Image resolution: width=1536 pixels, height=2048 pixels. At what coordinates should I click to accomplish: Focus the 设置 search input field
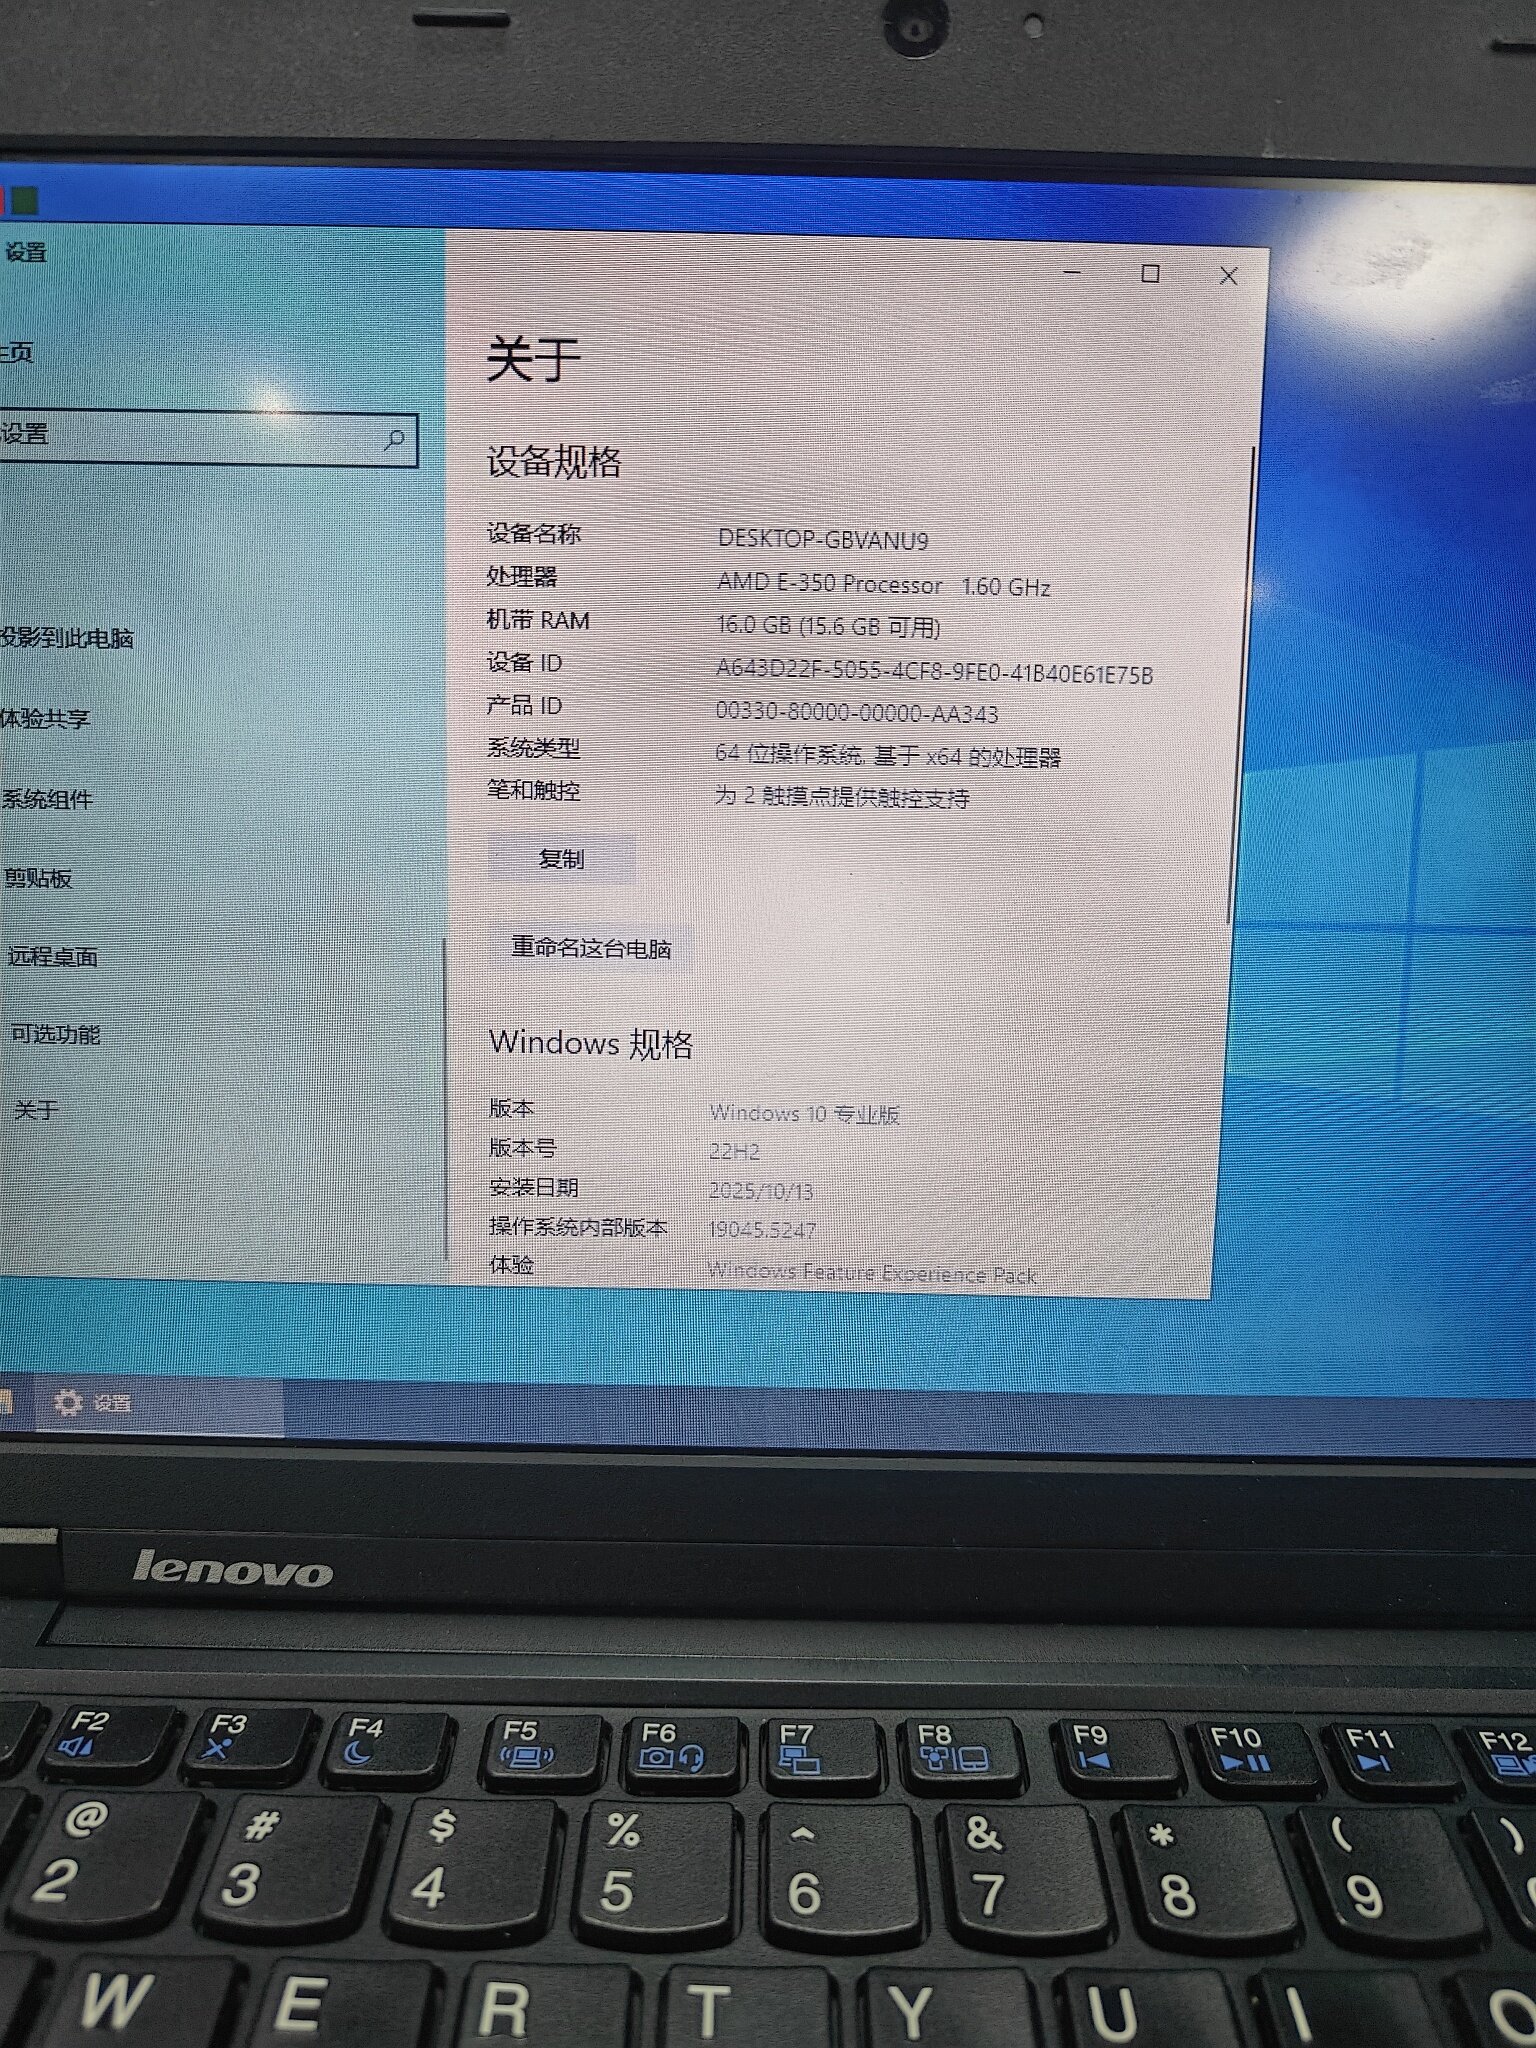pos(190,436)
